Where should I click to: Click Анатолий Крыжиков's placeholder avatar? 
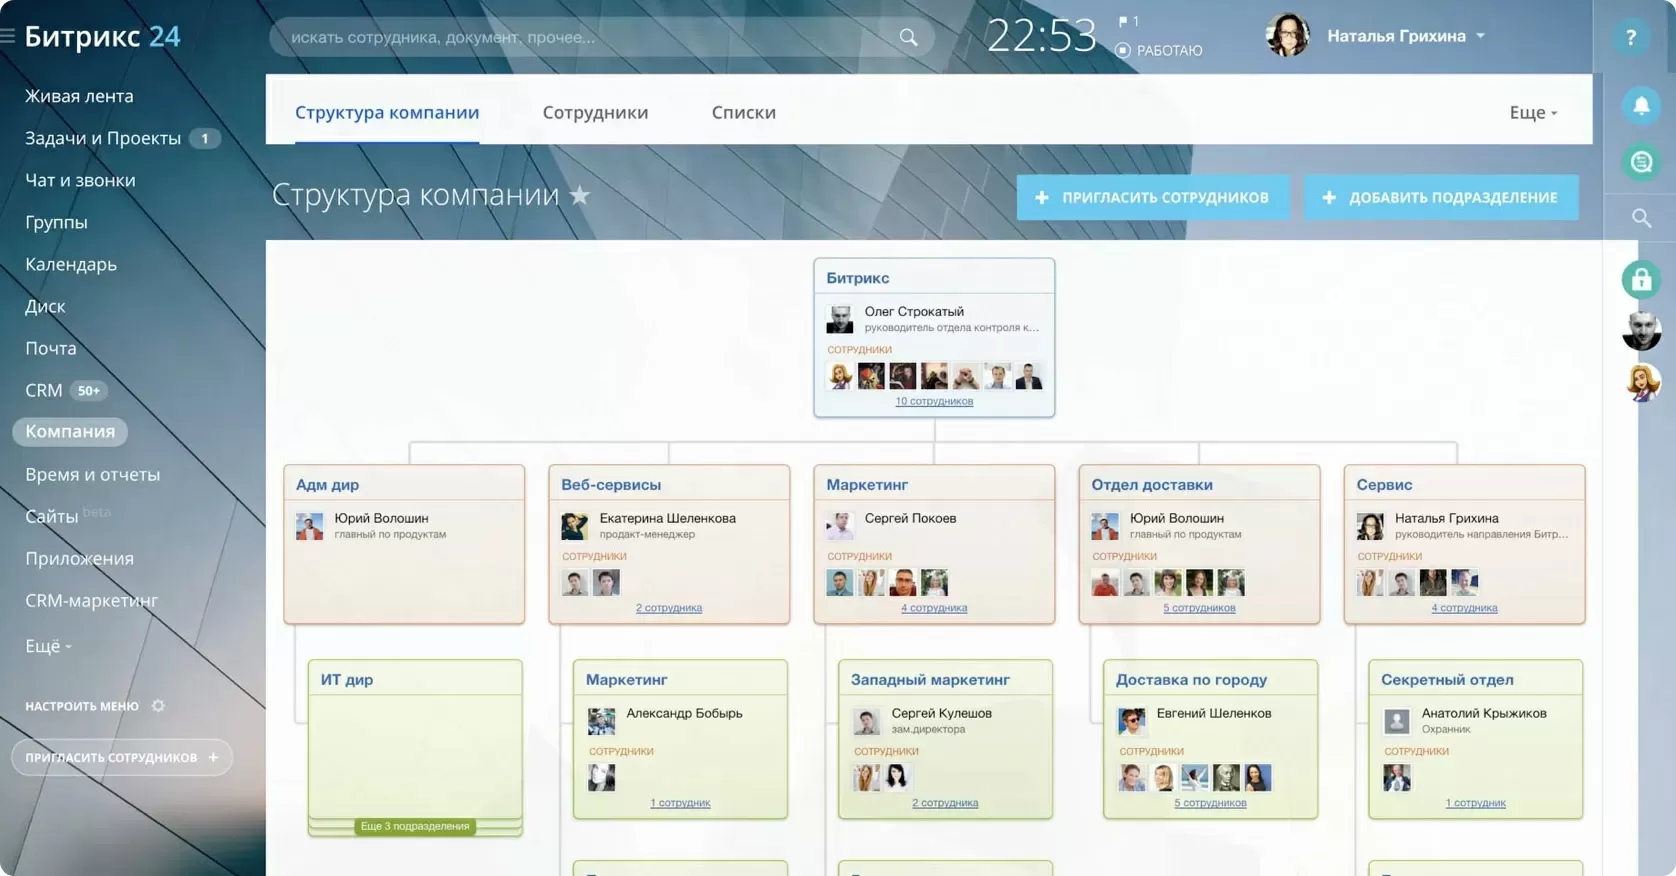(1396, 721)
